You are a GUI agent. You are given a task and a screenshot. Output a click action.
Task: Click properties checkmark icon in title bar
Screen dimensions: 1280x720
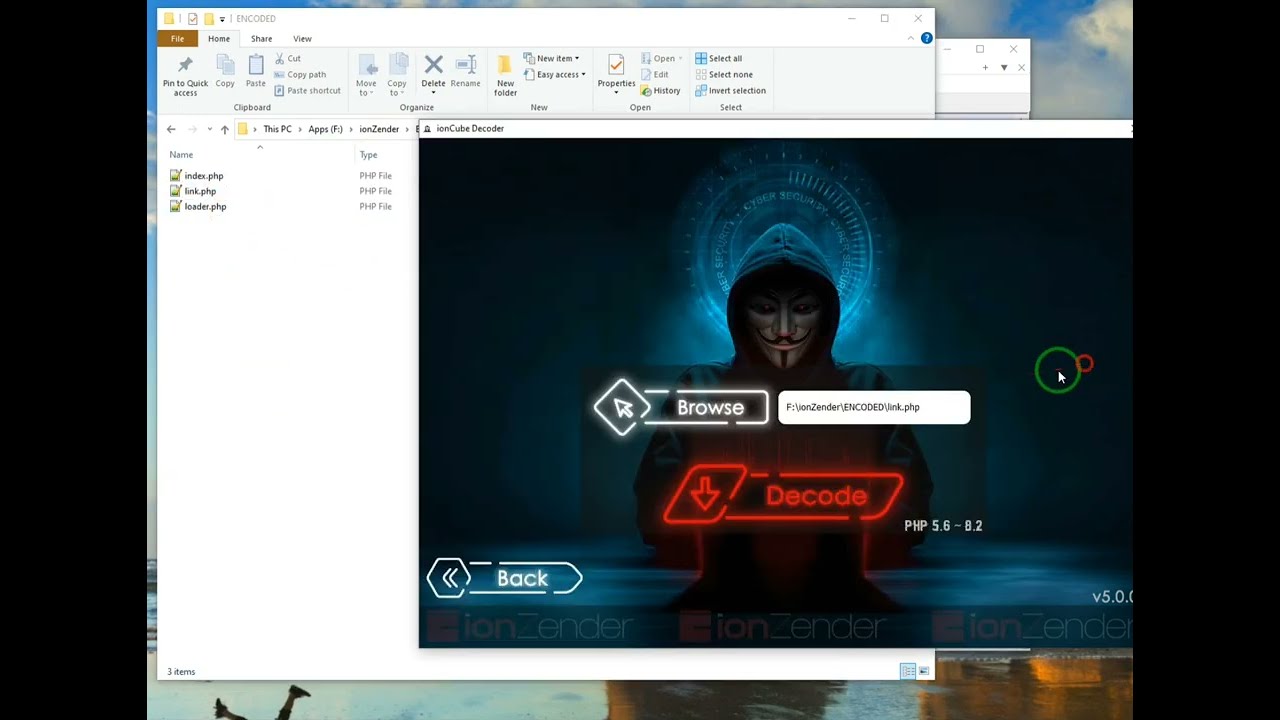pos(193,19)
